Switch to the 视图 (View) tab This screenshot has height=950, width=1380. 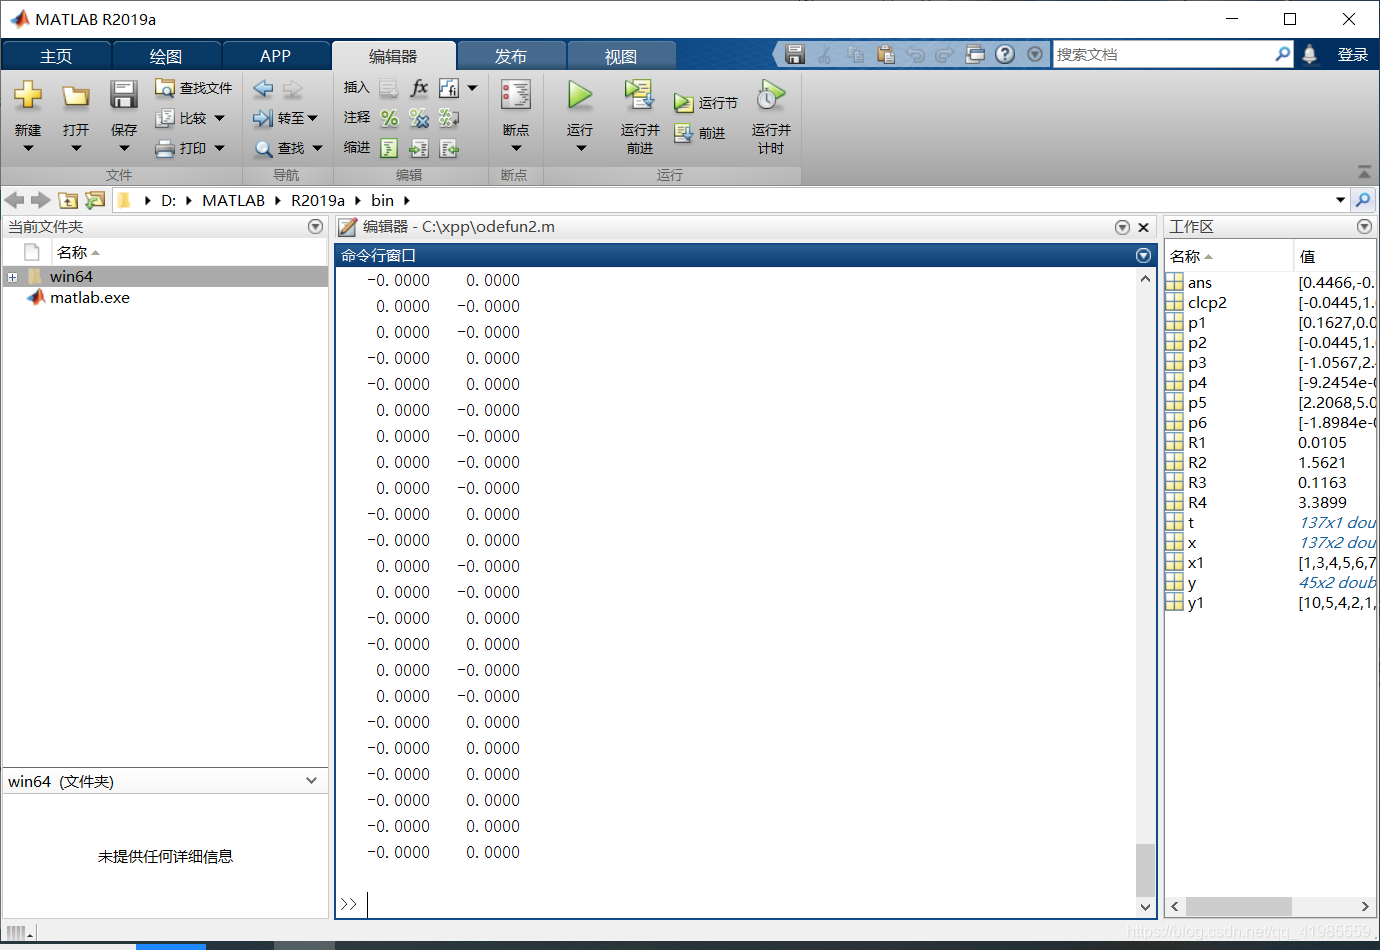621,56
